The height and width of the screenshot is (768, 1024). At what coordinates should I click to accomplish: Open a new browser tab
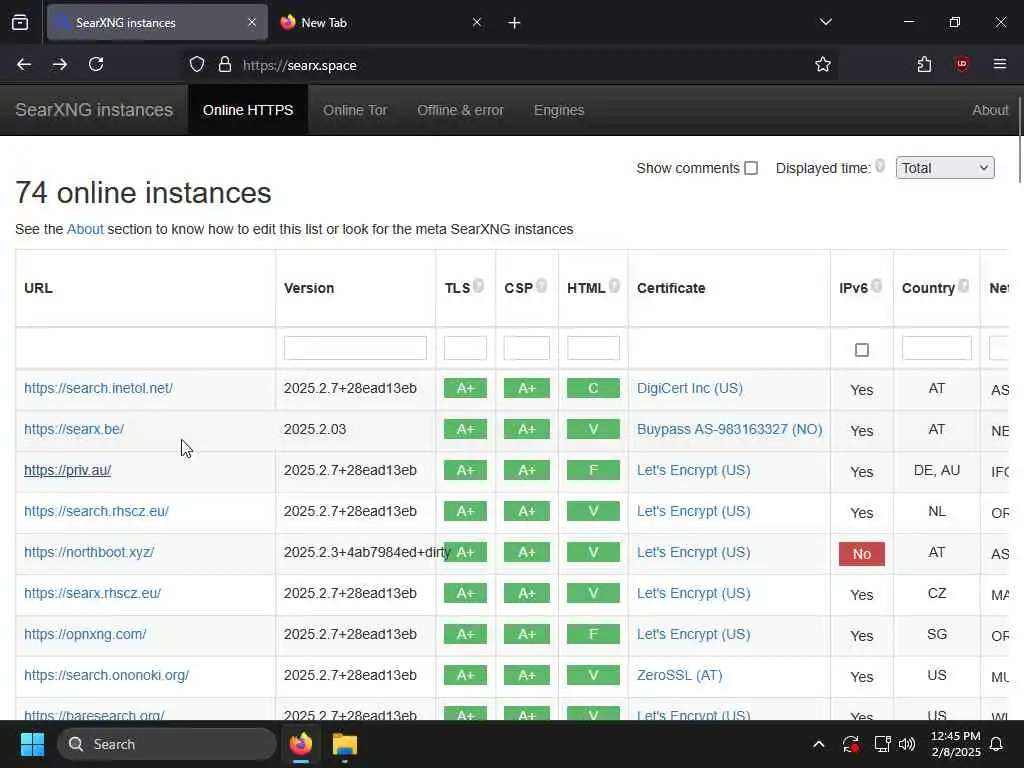pos(515,23)
